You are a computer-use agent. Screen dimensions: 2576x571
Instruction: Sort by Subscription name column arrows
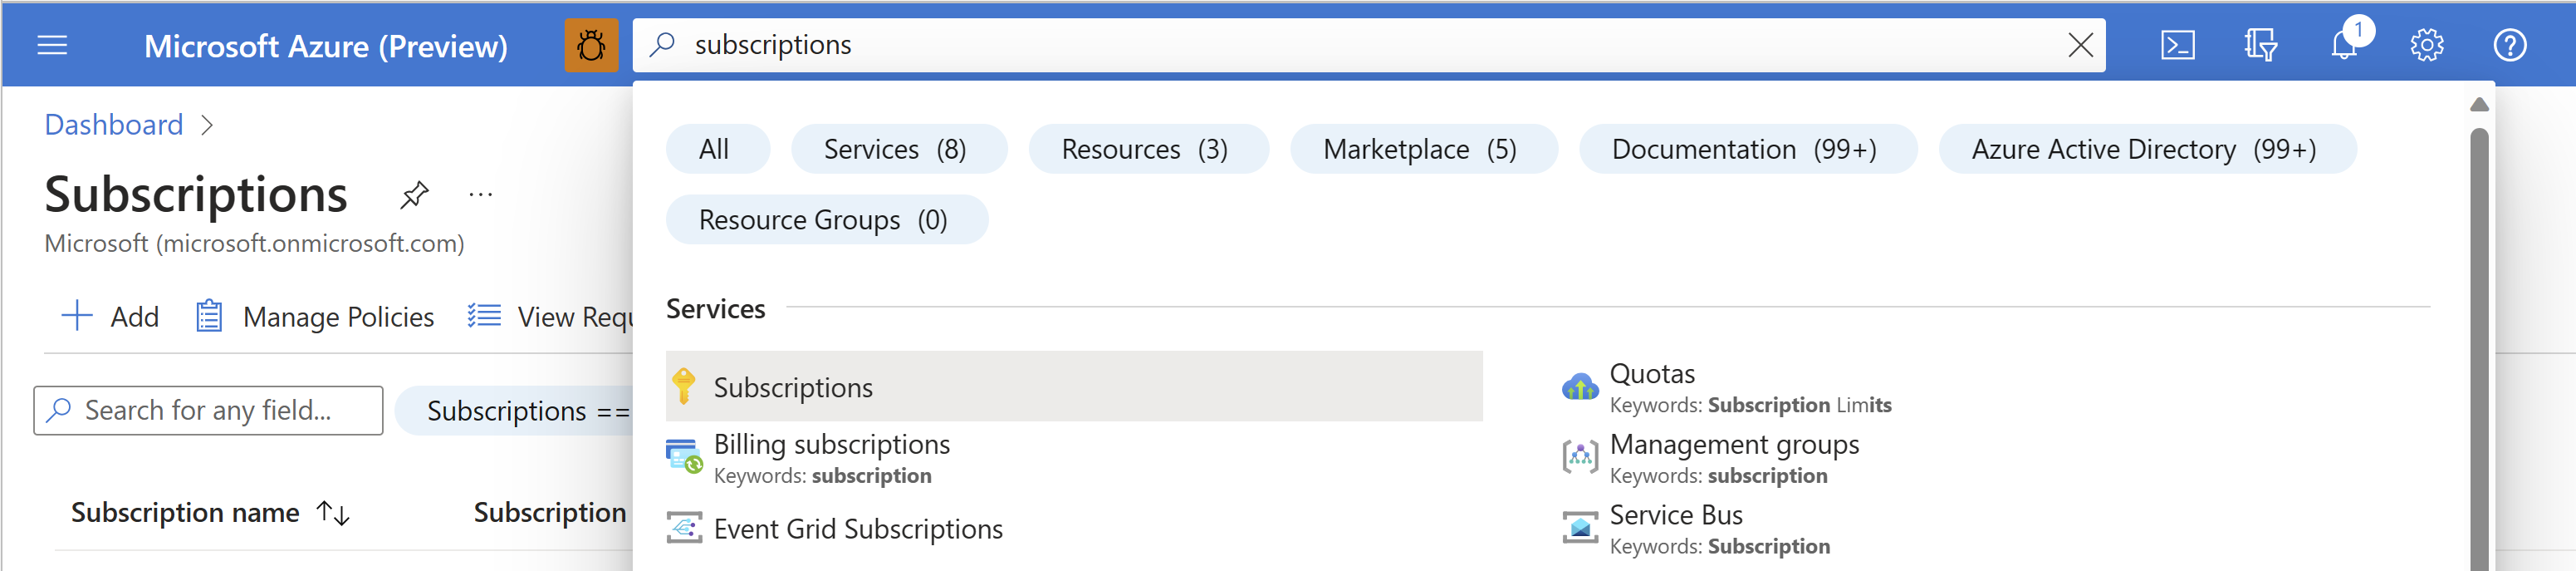(x=333, y=513)
